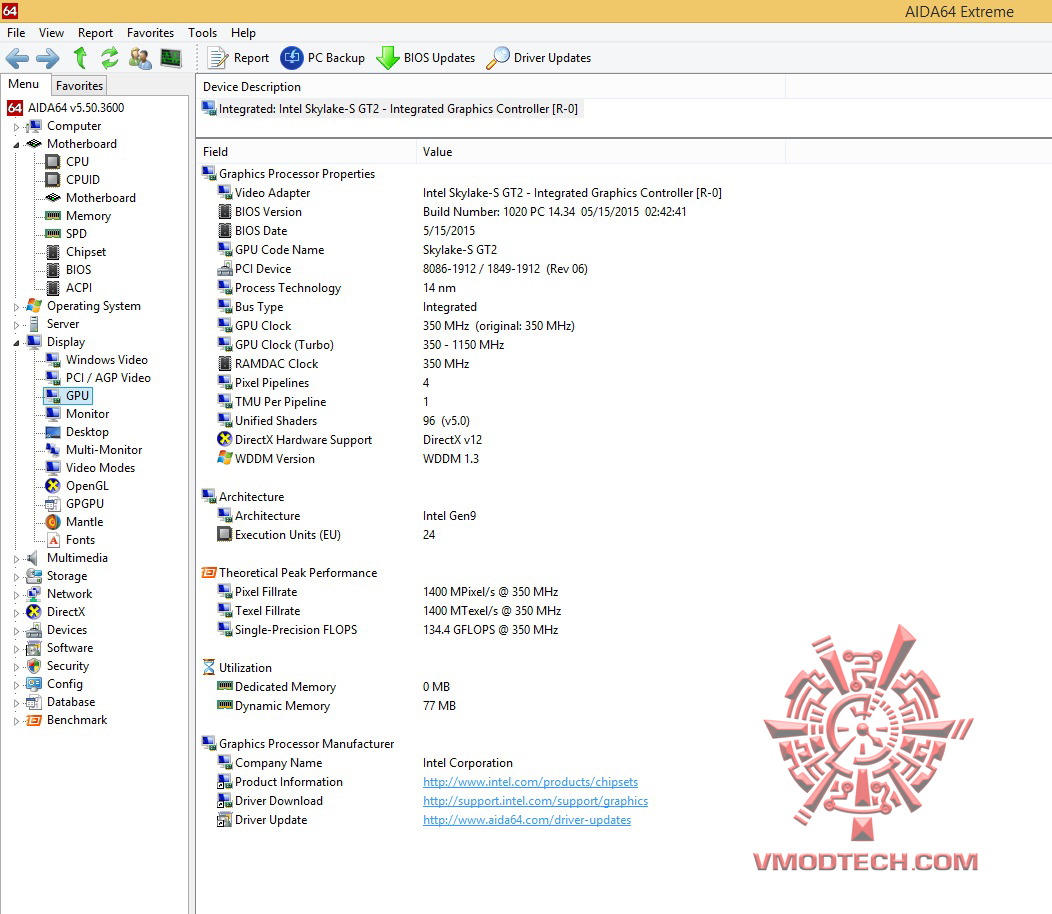1052x914 pixels.
Task: Open the Favorites menu
Action: (150, 33)
